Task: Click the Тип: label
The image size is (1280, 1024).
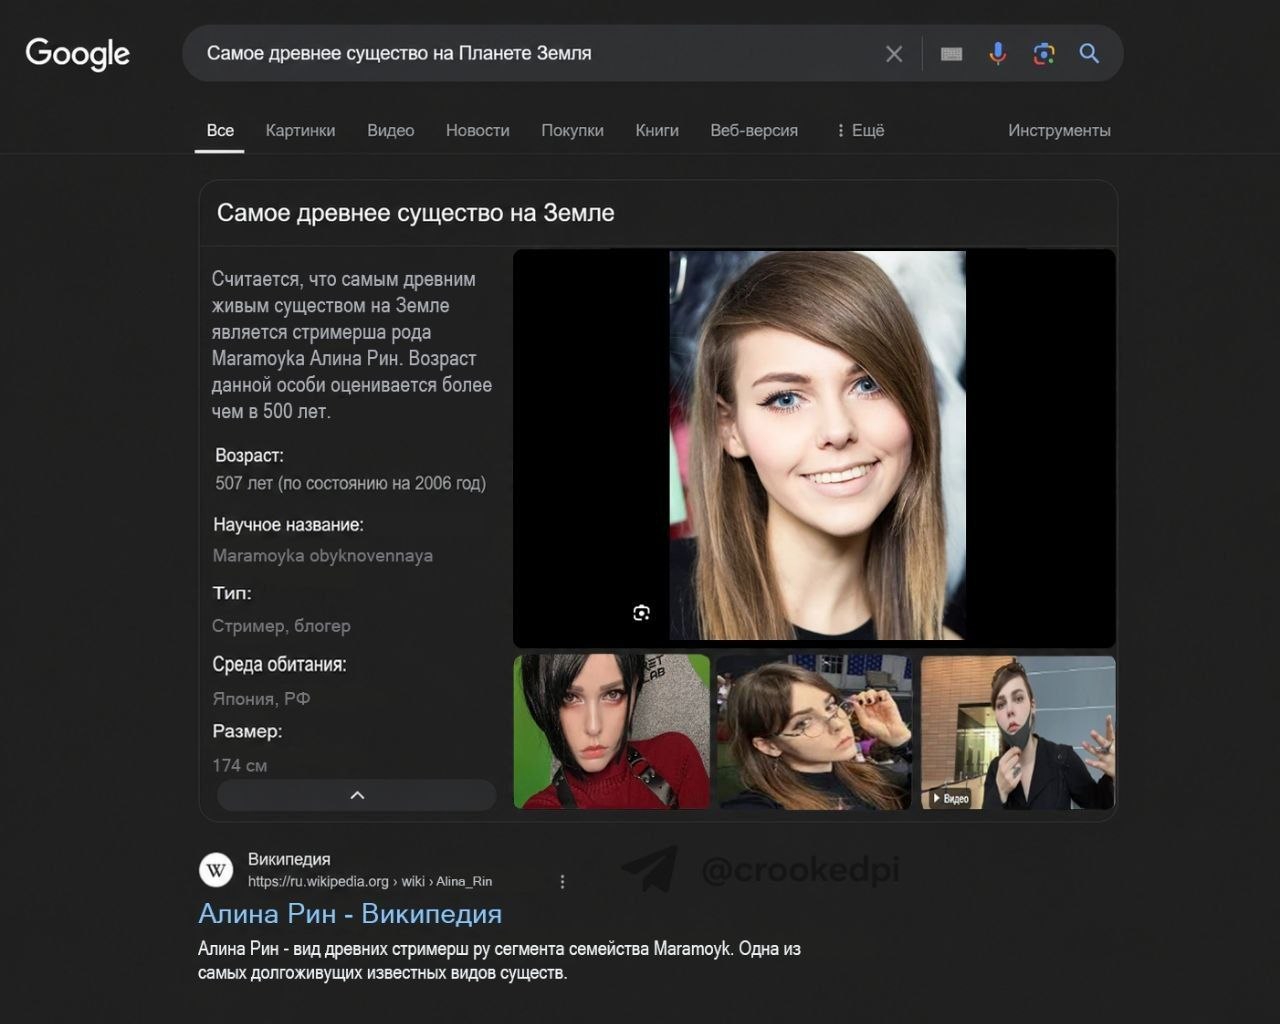Action: 232,593
